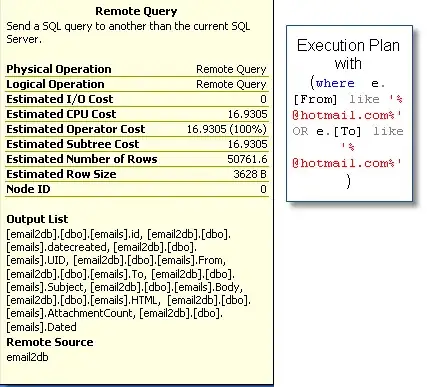Click the row count value 50761.6
Image resolution: width=427 pixels, height=387 pixels.
[x=247, y=159]
